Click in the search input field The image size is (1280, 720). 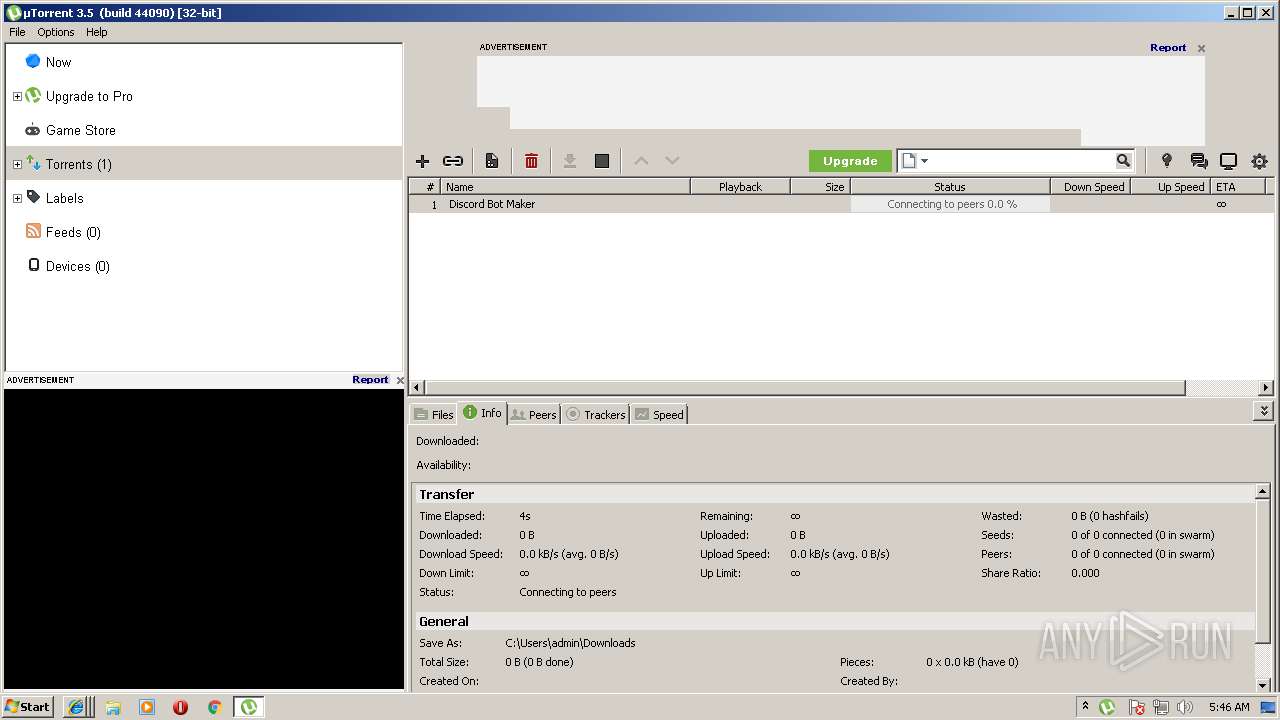pyautogui.click(x=1022, y=161)
